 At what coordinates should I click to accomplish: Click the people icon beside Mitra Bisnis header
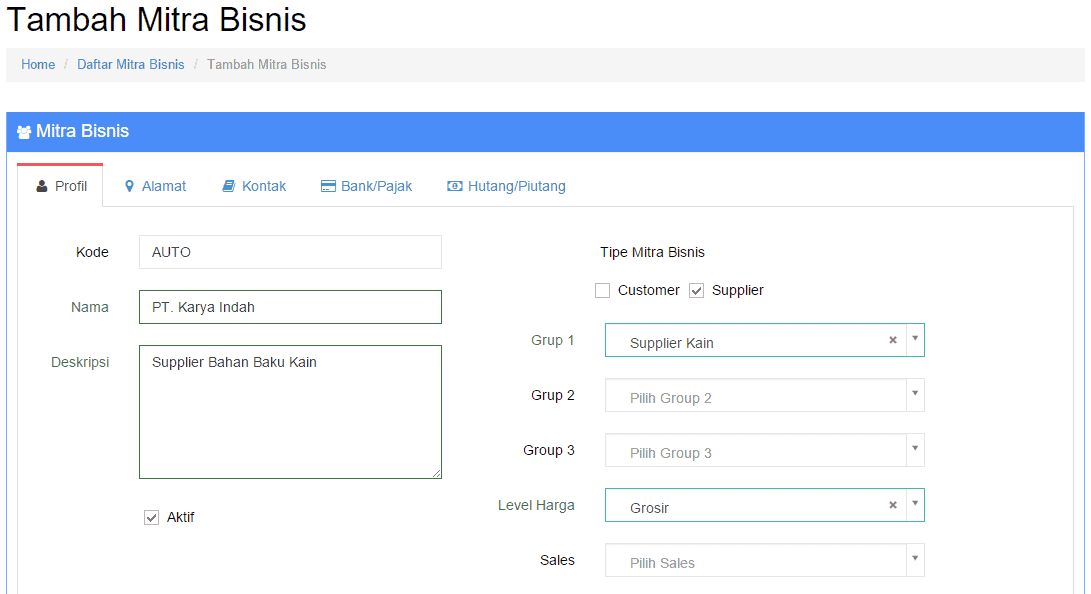point(24,132)
